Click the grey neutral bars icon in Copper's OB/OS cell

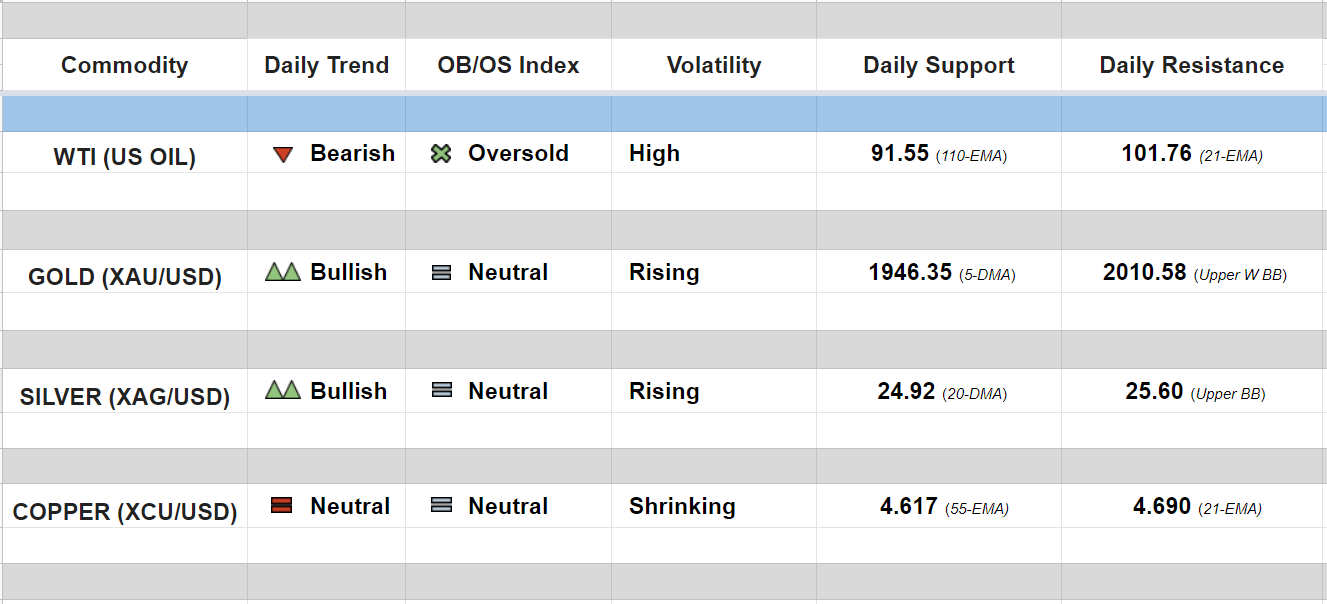(x=441, y=506)
